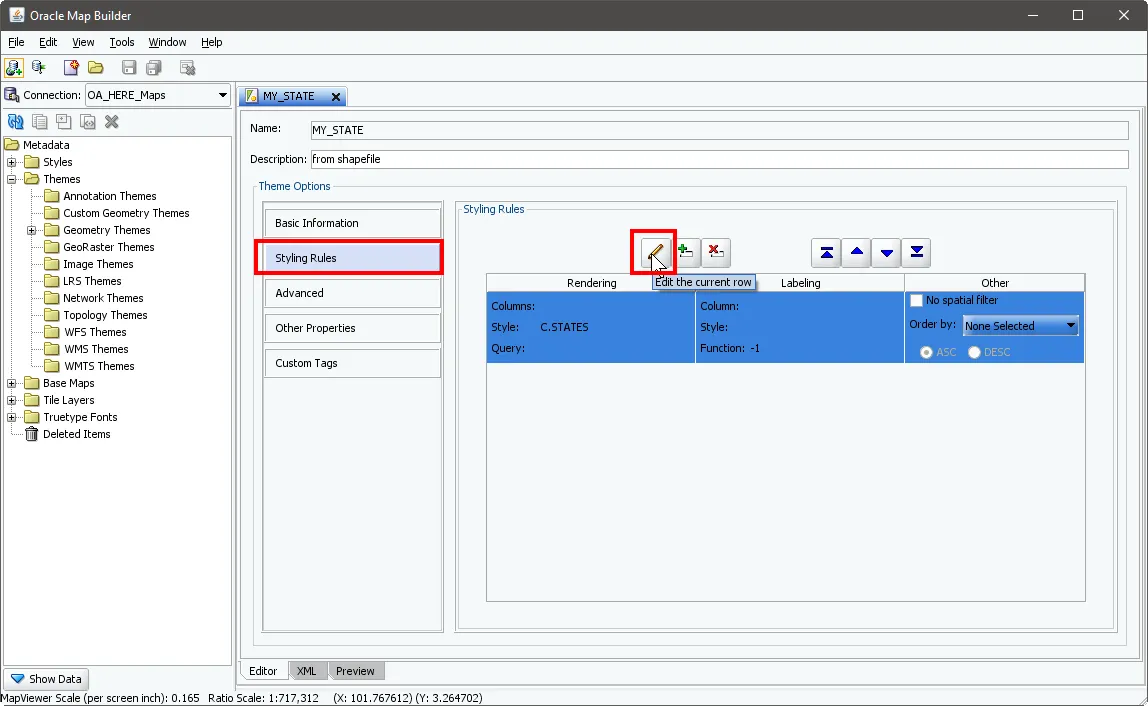Viewport: 1148px width, 706px height.
Task: Collapse the Themes tree node
Action: [12, 179]
